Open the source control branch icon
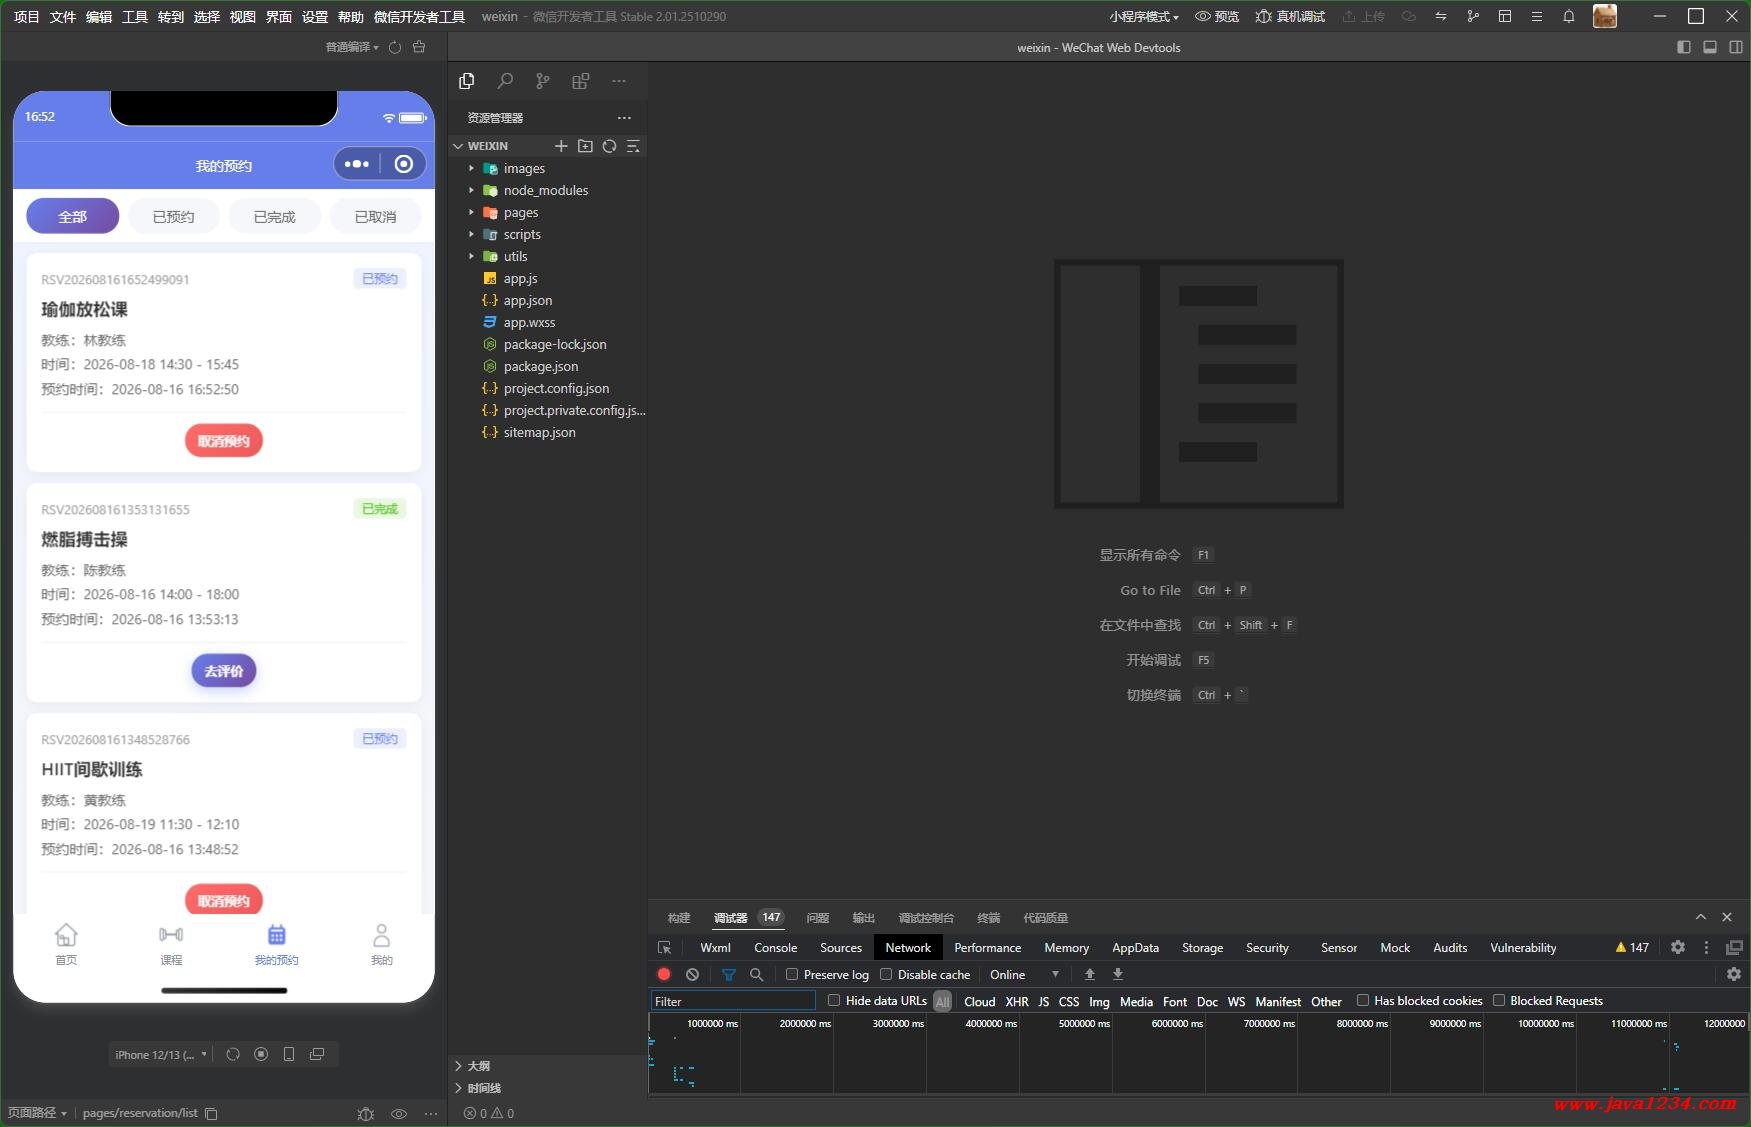Viewport: 1751px width, 1127px height. [x=542, y=81]
